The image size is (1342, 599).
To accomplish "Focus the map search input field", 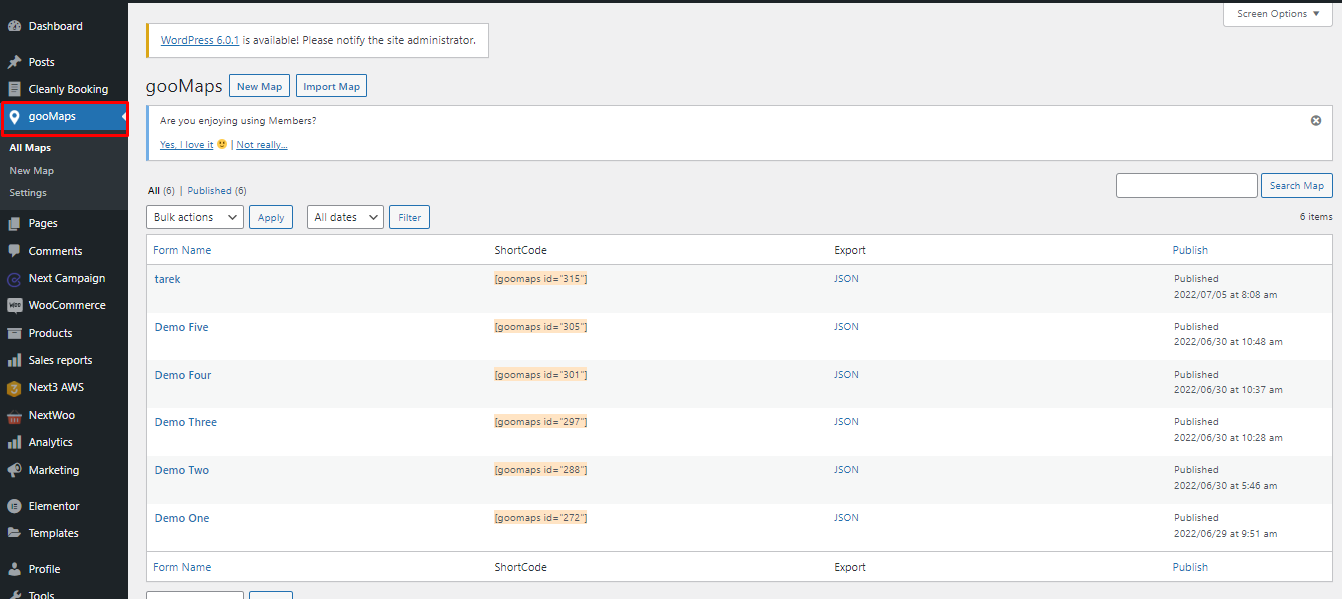I will pos(1187,185).
